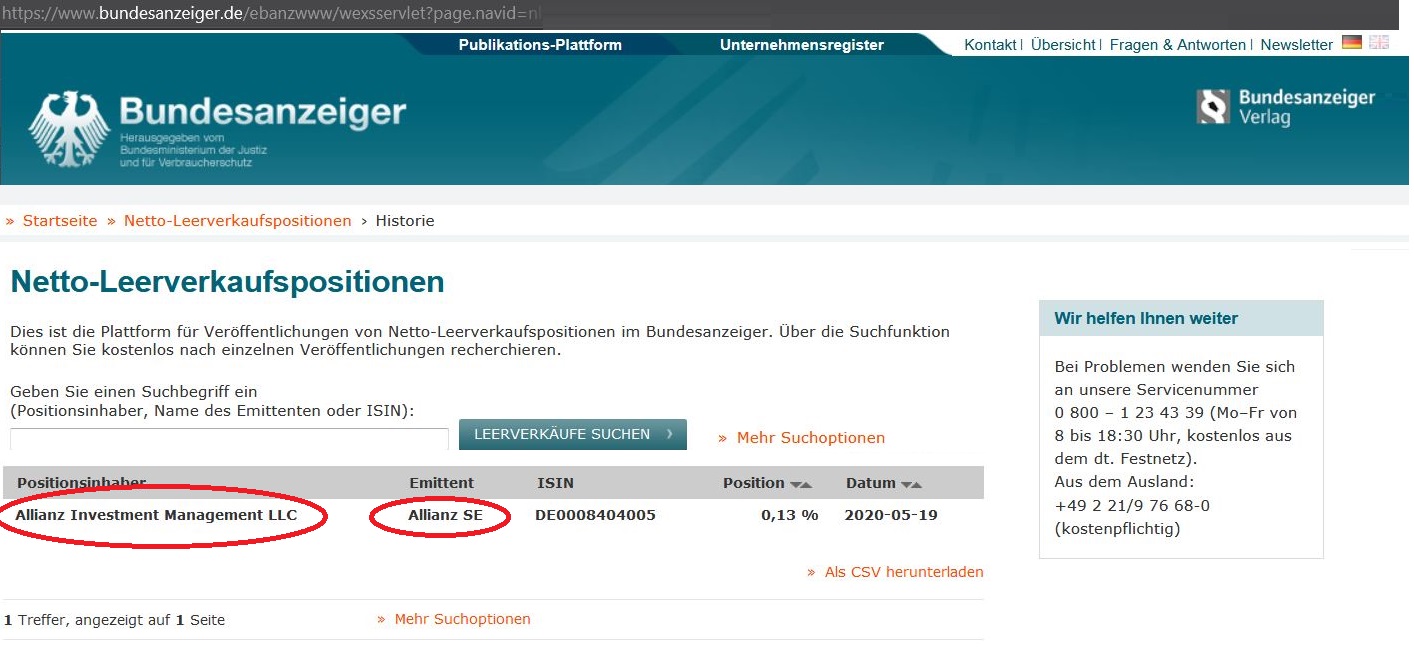This screenshot has height=668, width=1414.
Task: Return to Startseite via the breadcrumb
Action: pos(59,220)
